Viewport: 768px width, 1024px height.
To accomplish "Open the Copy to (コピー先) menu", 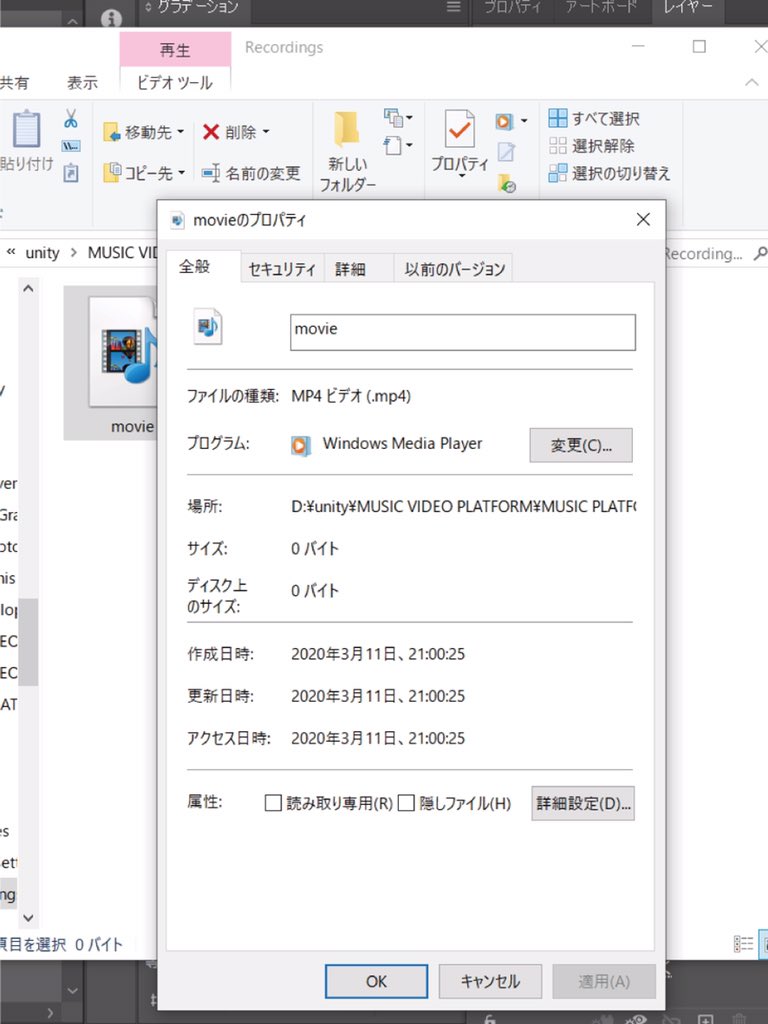I will pos(144,173).
